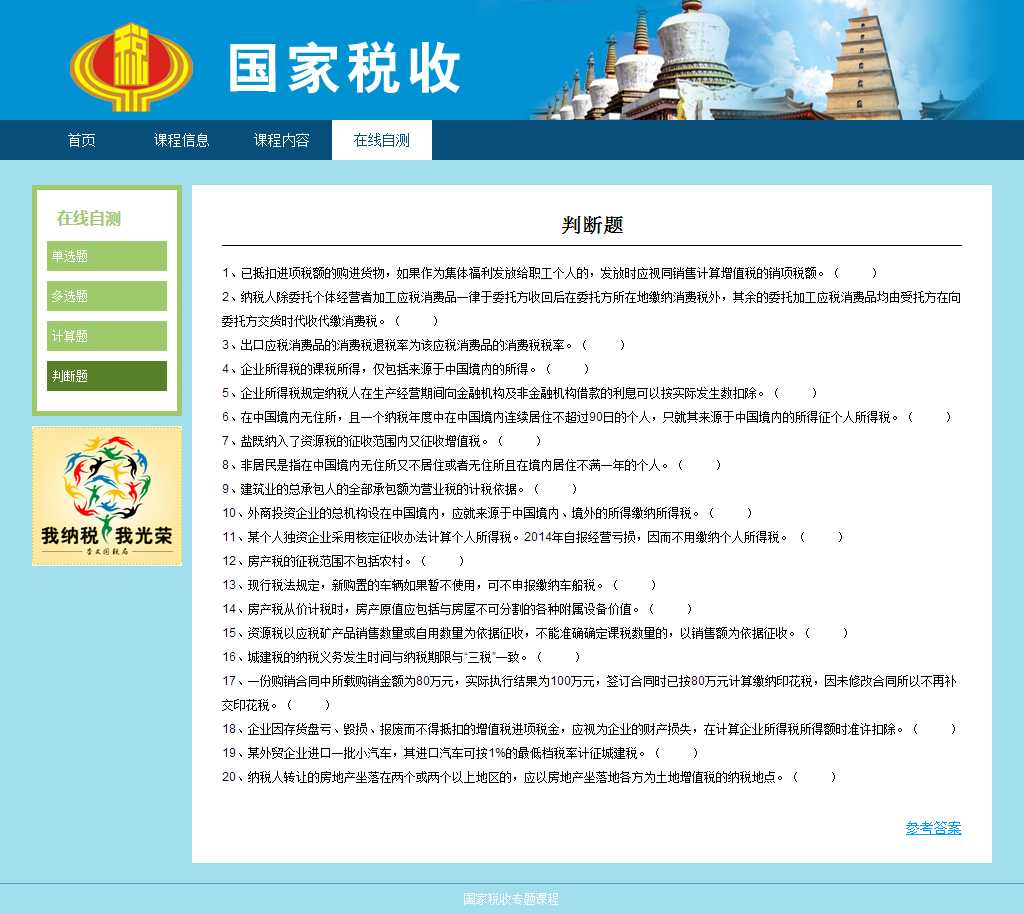Click the answer blank for question 20
Screen dimensions: 1024x914
click(815, 777)
